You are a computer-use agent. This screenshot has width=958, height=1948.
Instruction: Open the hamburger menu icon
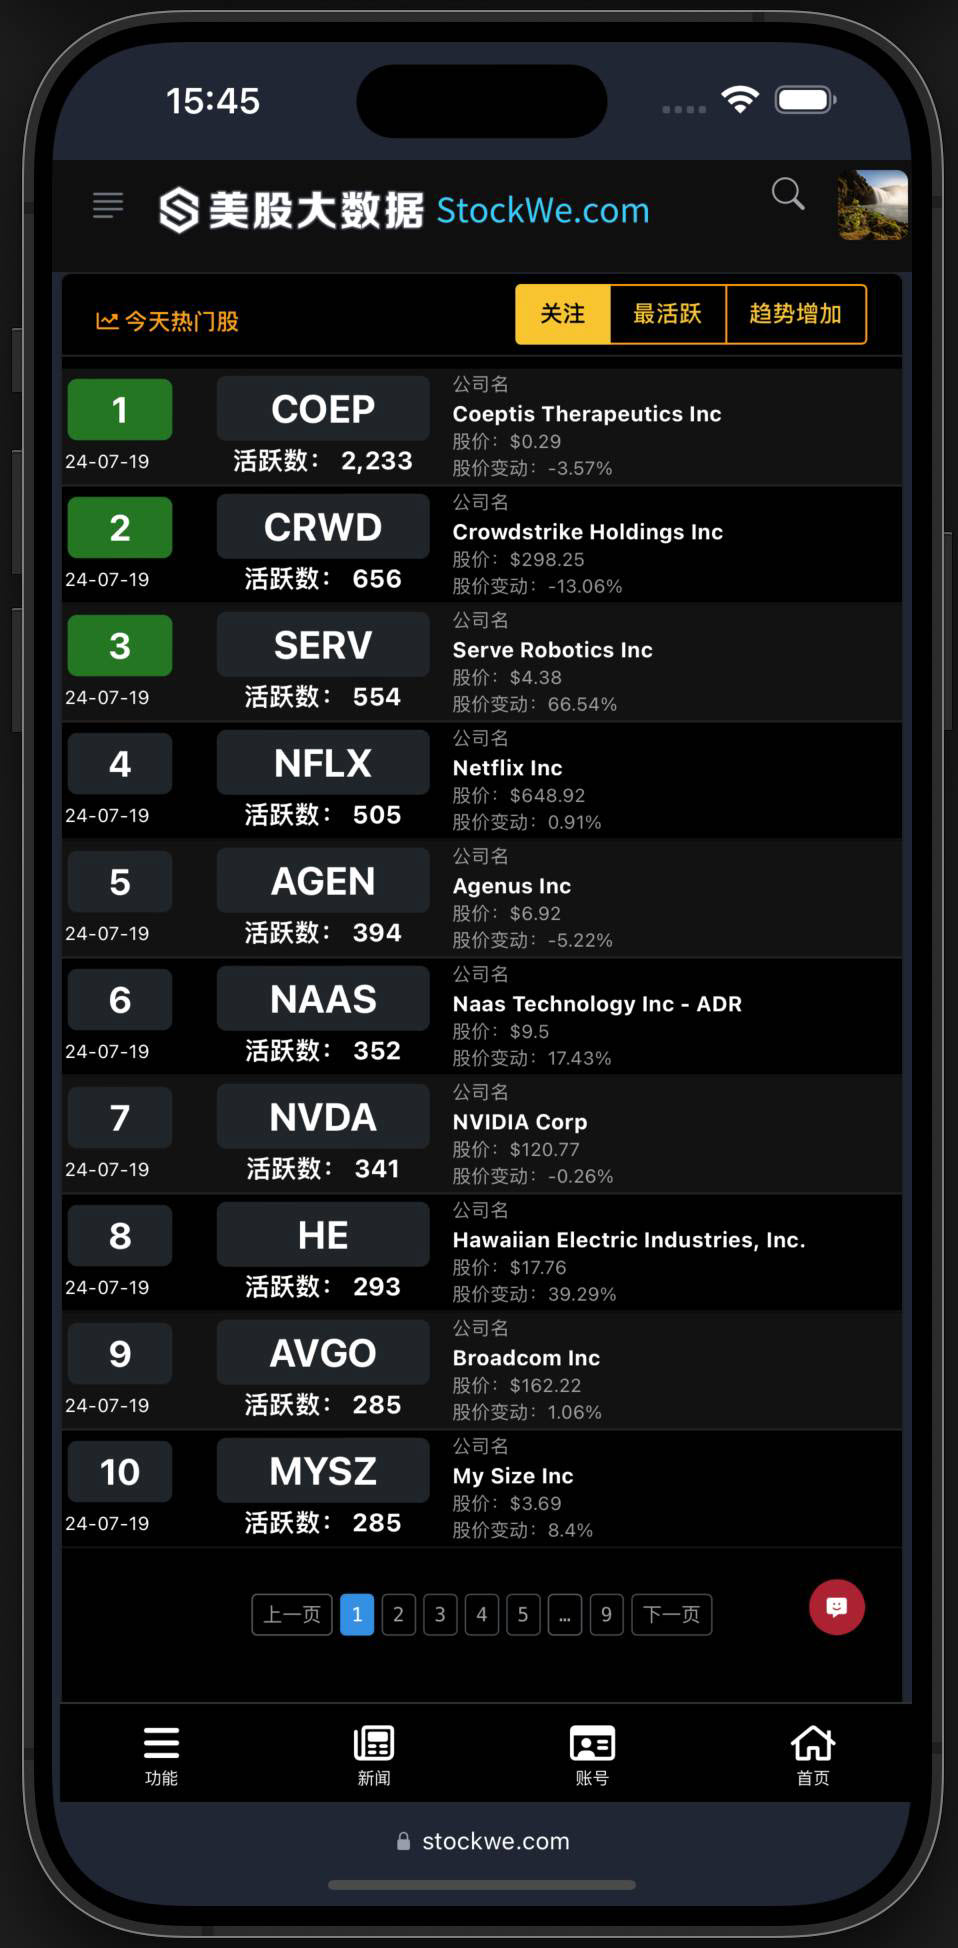[x=108, y=206]
